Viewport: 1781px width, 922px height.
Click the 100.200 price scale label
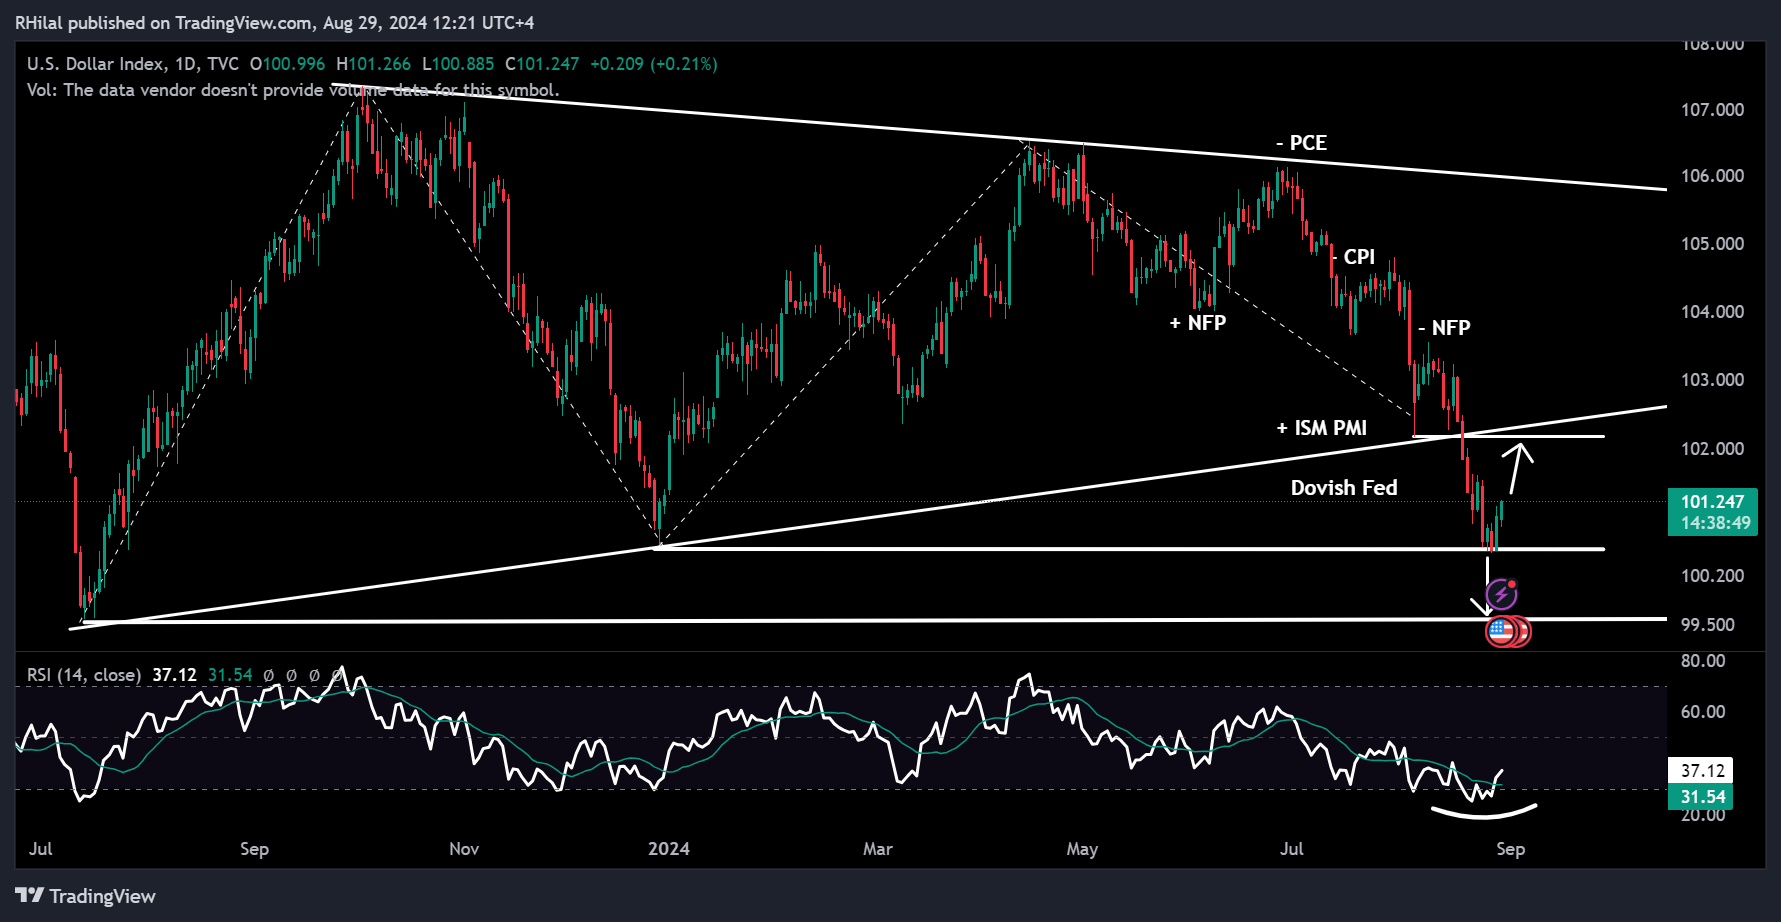click(1713, 576)
